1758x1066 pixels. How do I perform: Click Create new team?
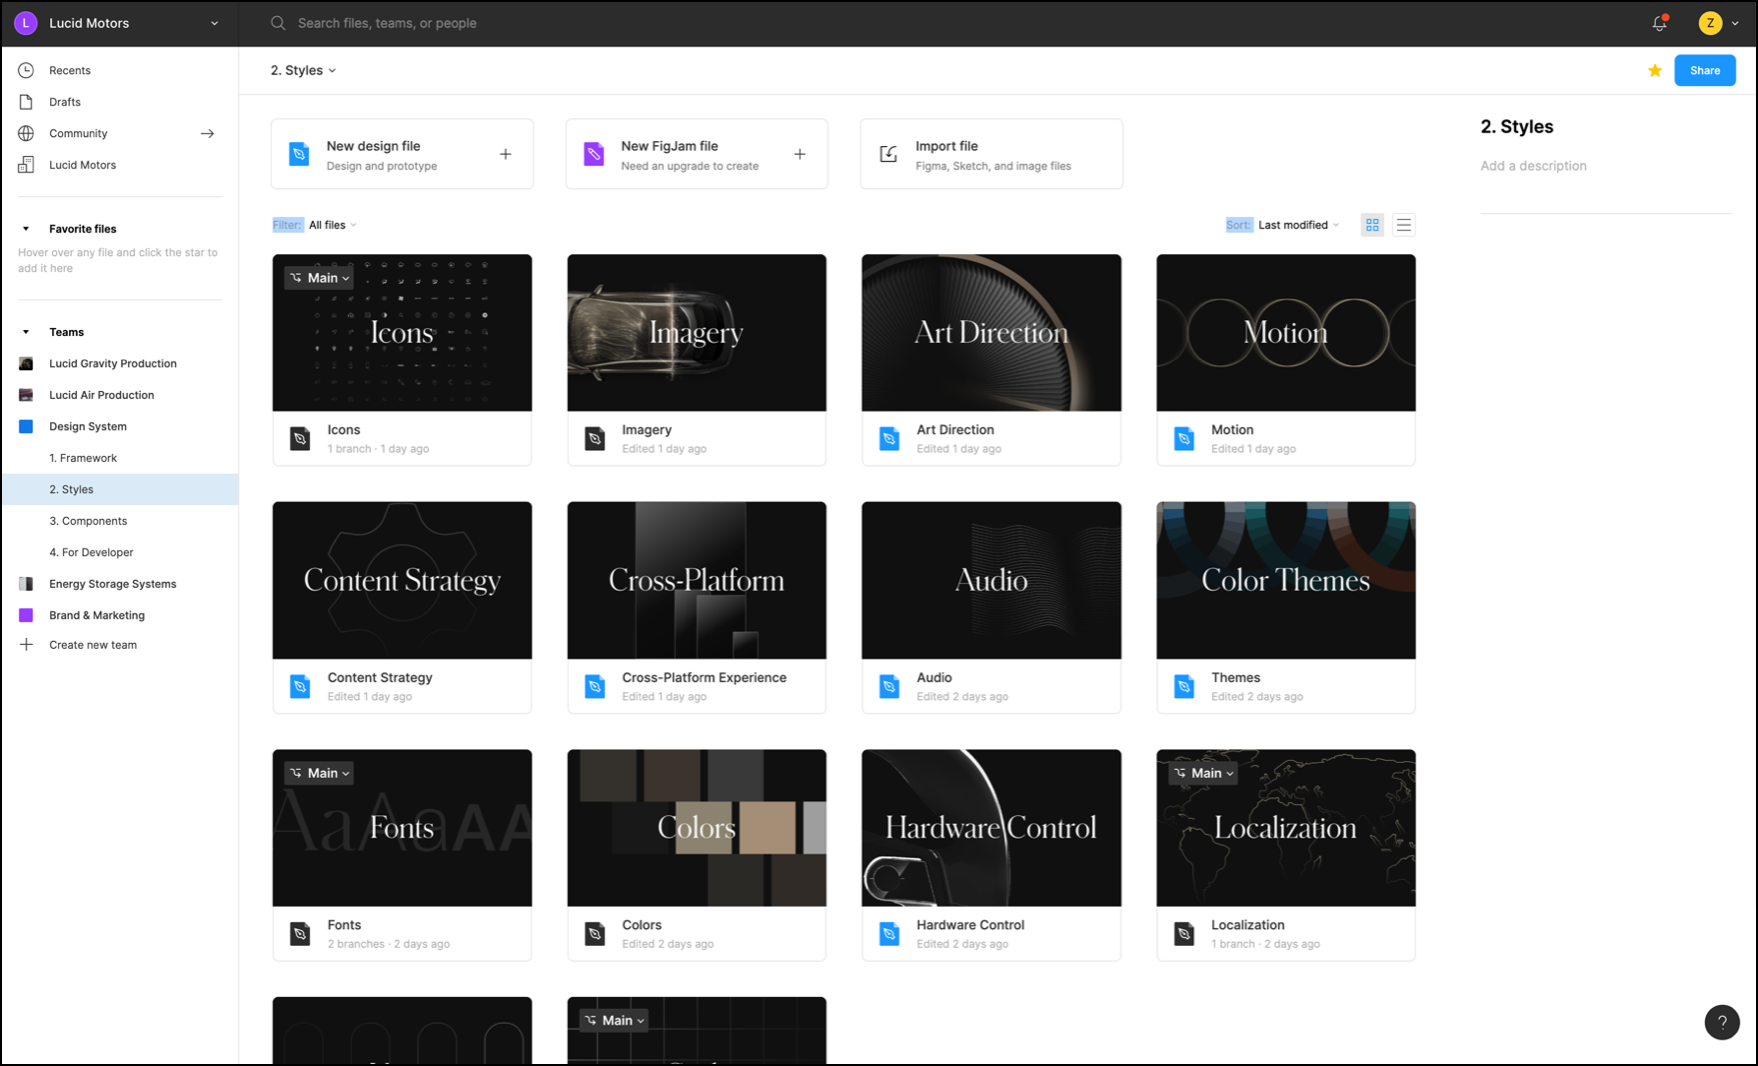93,645
